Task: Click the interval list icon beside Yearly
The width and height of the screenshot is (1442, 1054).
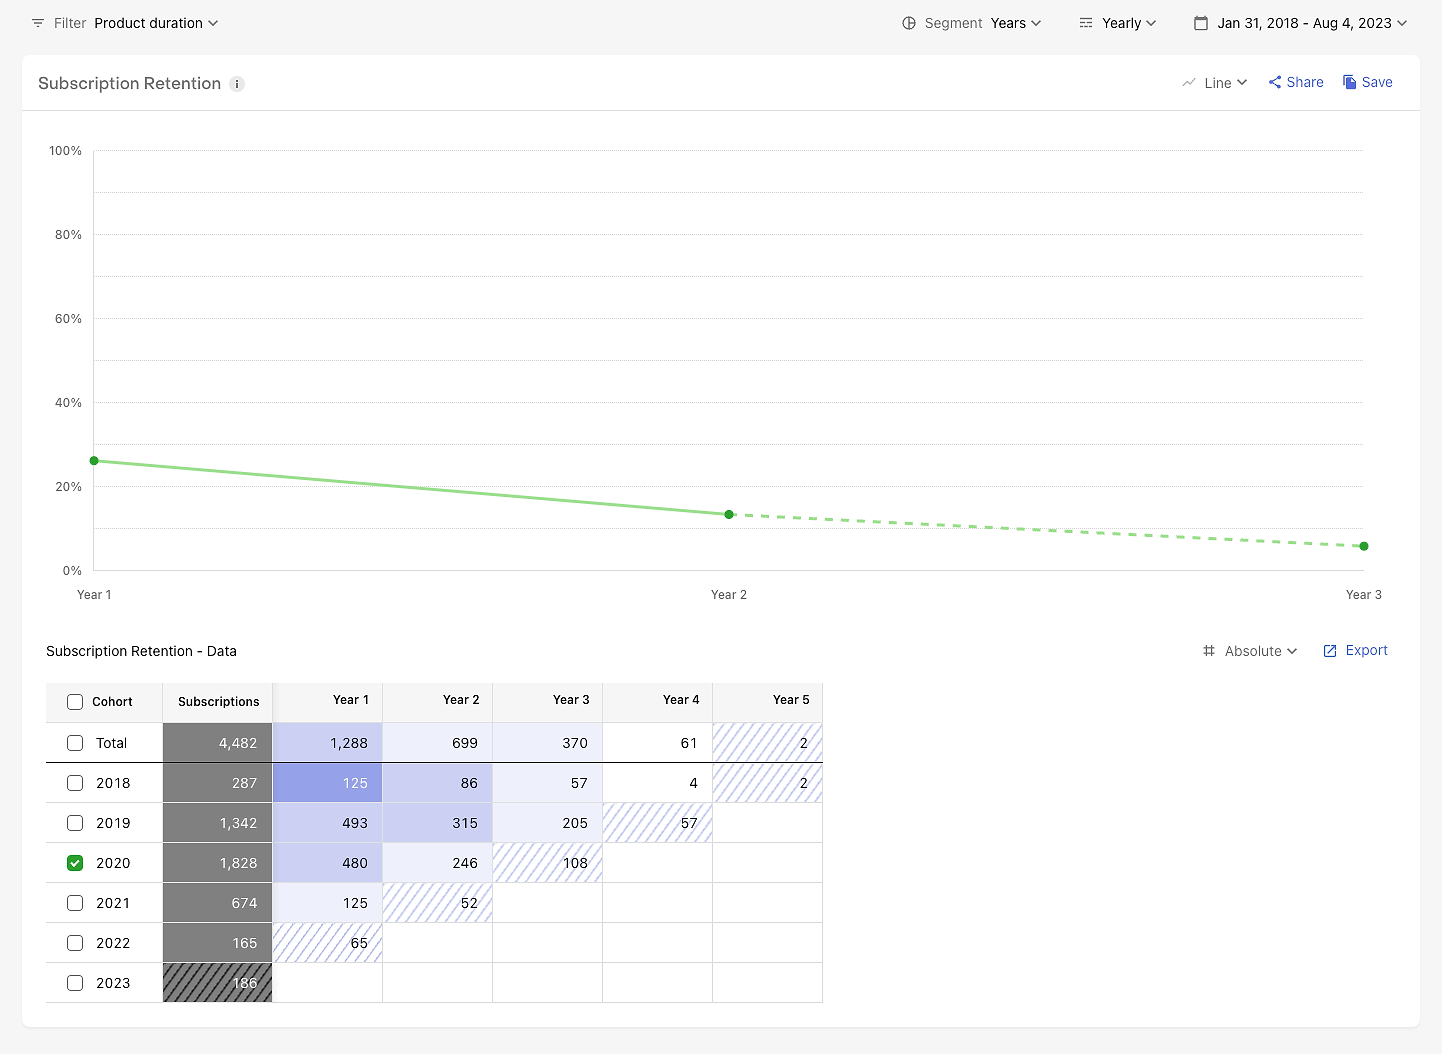Action: point(1086,23)
